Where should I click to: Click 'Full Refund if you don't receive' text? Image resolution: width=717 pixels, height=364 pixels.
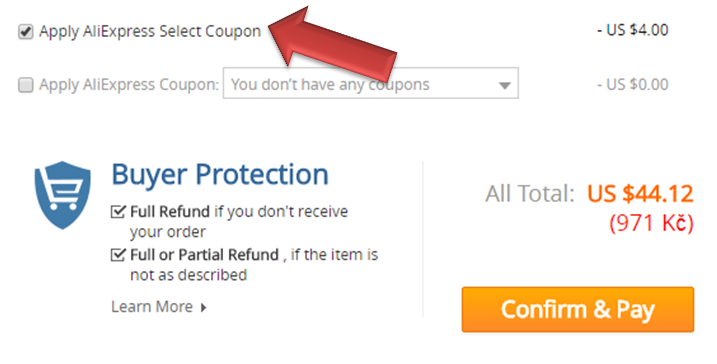click(239, 212)
